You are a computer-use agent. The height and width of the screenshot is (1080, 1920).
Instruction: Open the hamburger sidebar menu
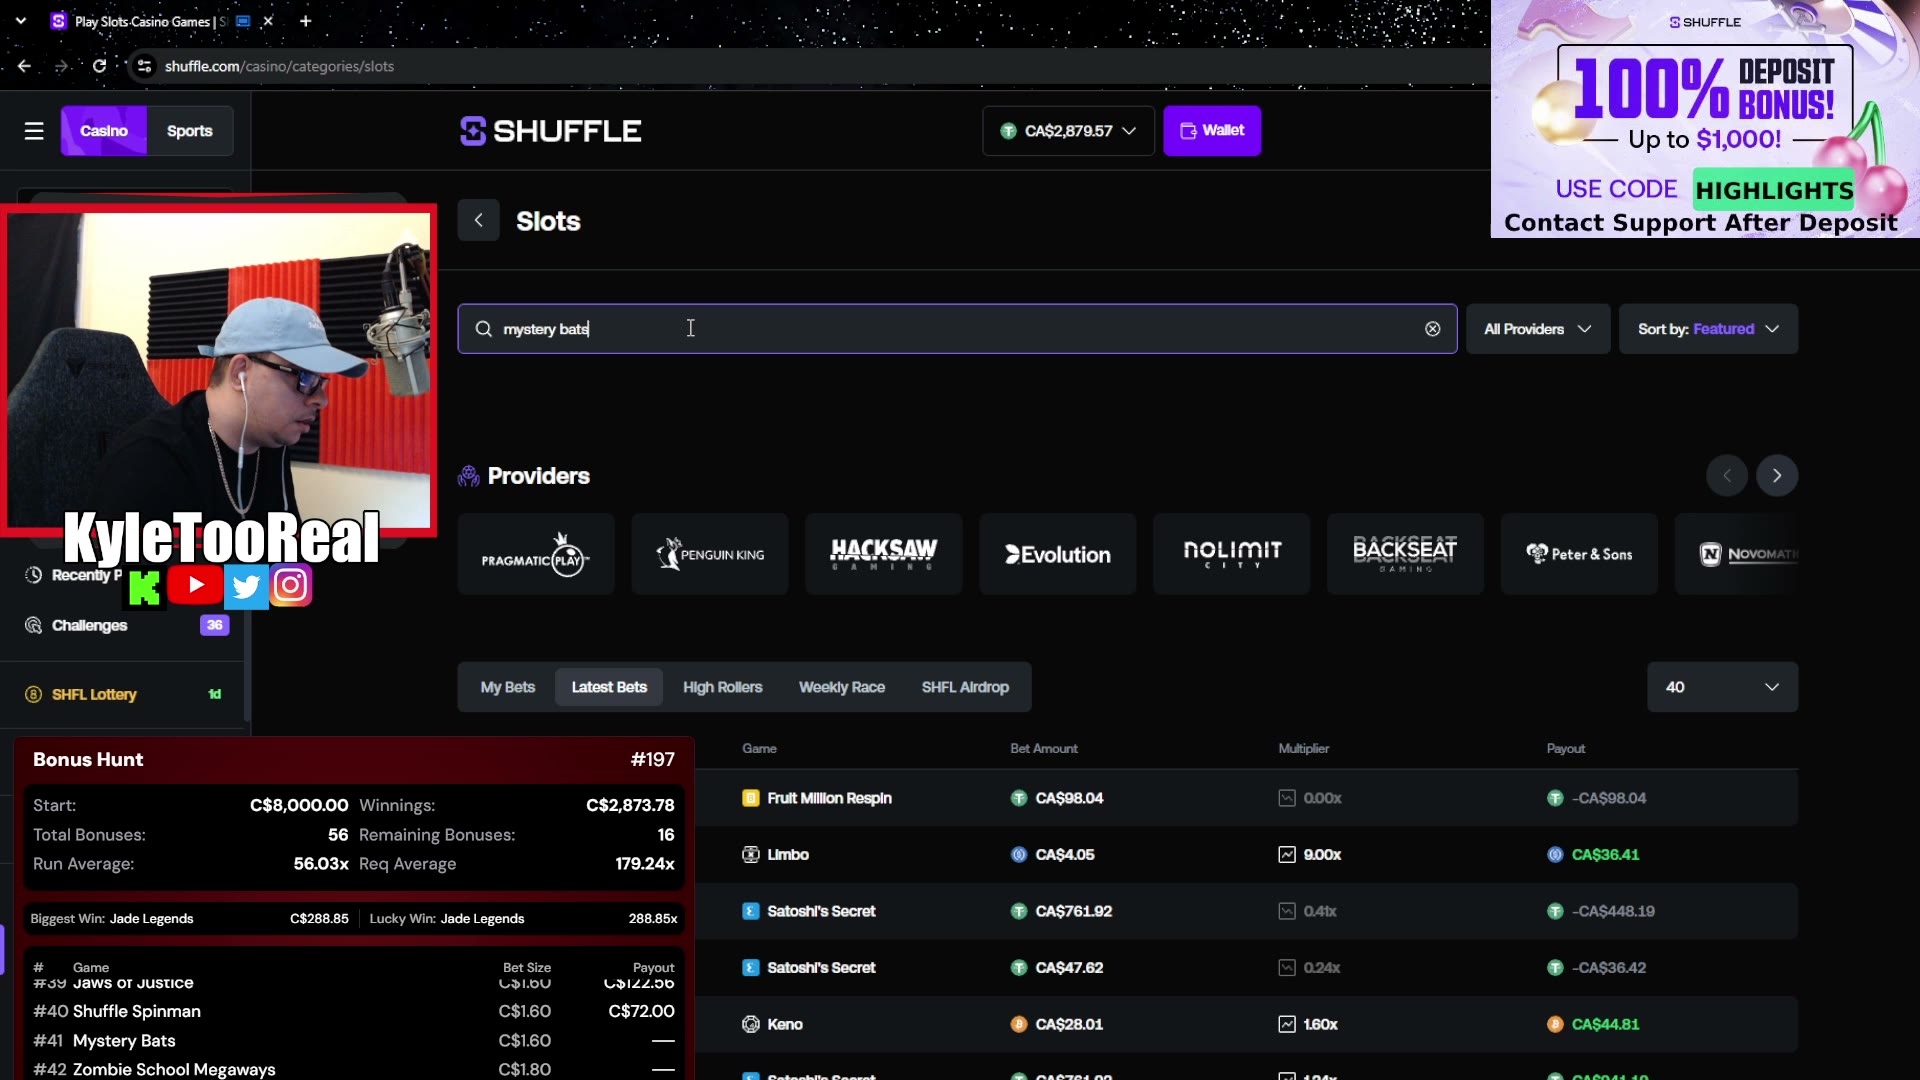click(34, 131)
